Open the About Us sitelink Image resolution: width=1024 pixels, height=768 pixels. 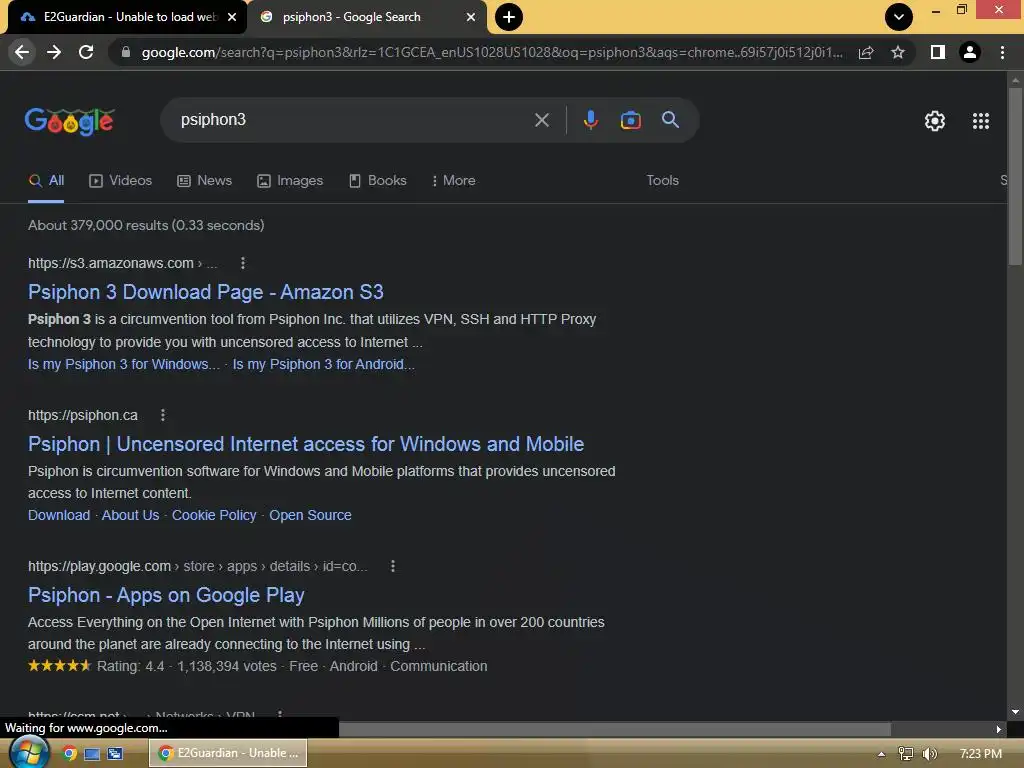coord(131,515)
